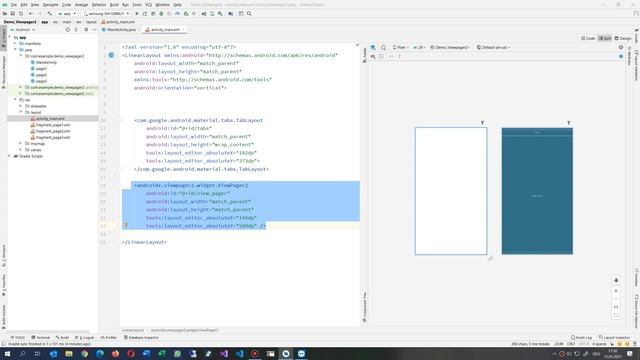Click the orientation icon in preview toolbar
The width and height of the screenshot is (640, 360).
coord(383,47)
